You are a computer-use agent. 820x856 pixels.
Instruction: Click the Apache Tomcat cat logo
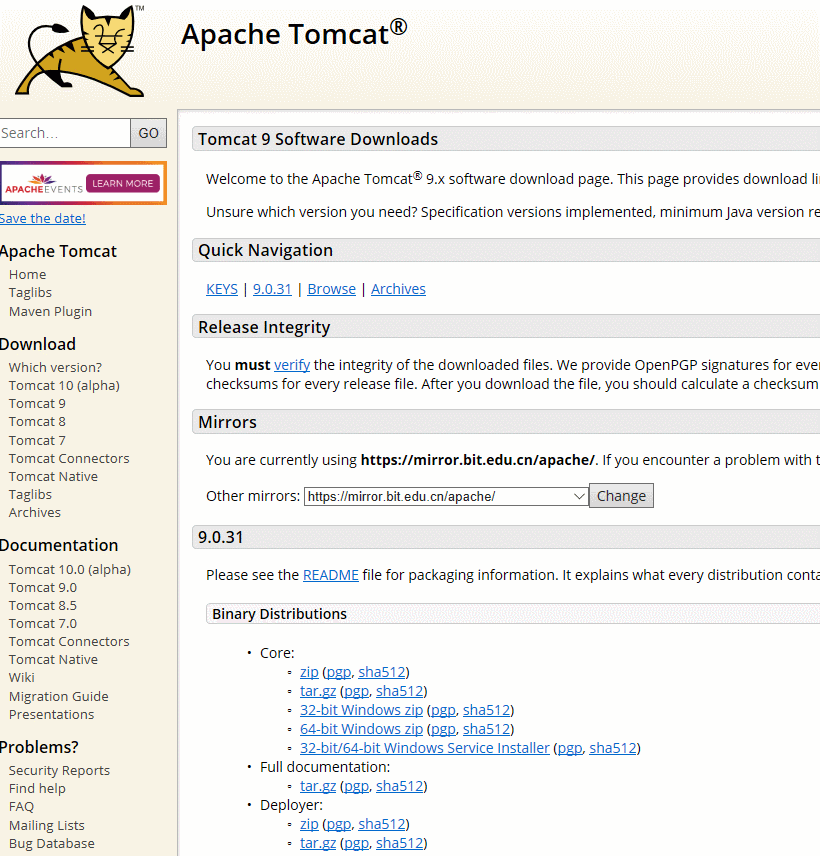(80, 51)
